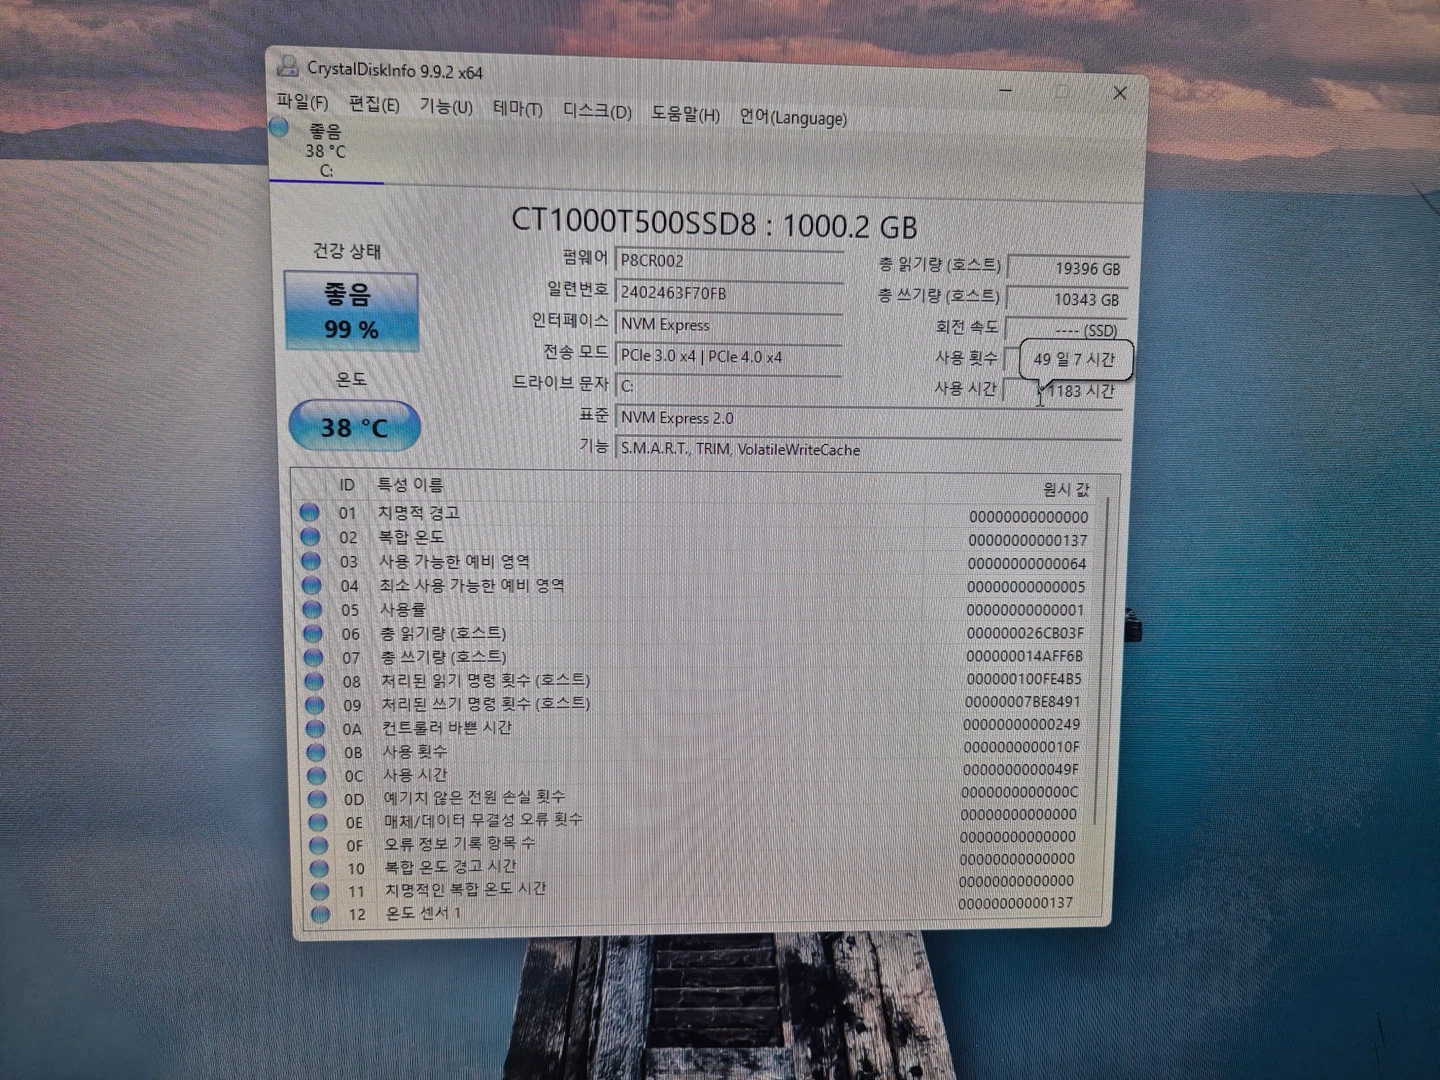Click the blue status icon for 치명적 경고
Image resolution: width=1440 pixels, height=1080 pixels.
(x=310, y=512)
